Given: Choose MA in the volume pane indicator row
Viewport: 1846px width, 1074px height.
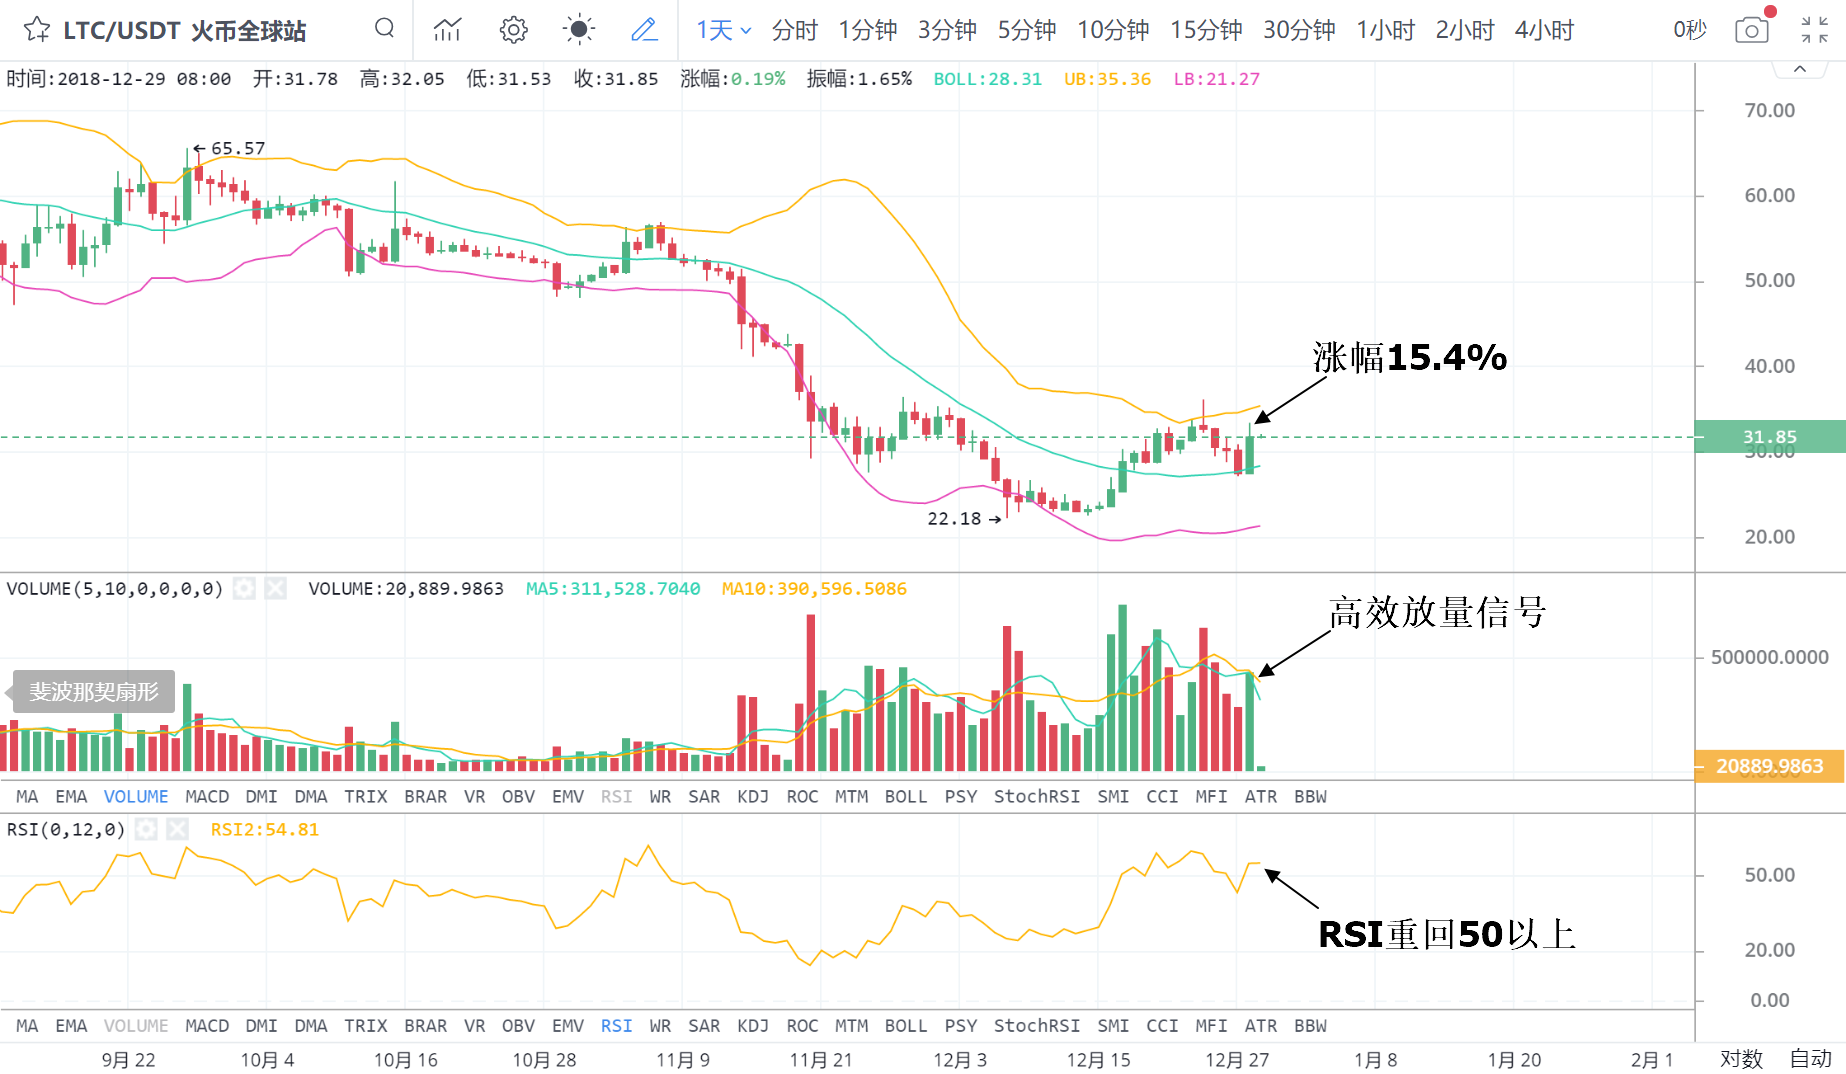Looking at the screenshot, I should coord(27,796).
